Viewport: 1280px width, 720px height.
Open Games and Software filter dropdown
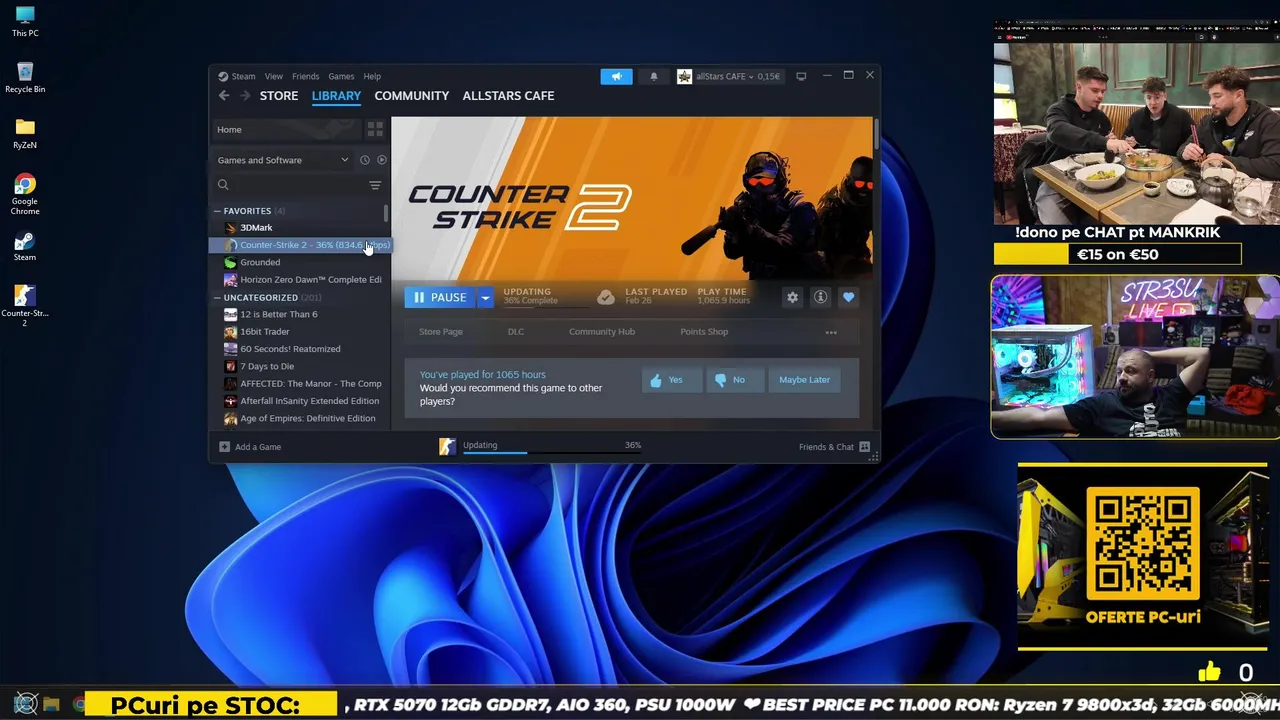tap(283, 160)
